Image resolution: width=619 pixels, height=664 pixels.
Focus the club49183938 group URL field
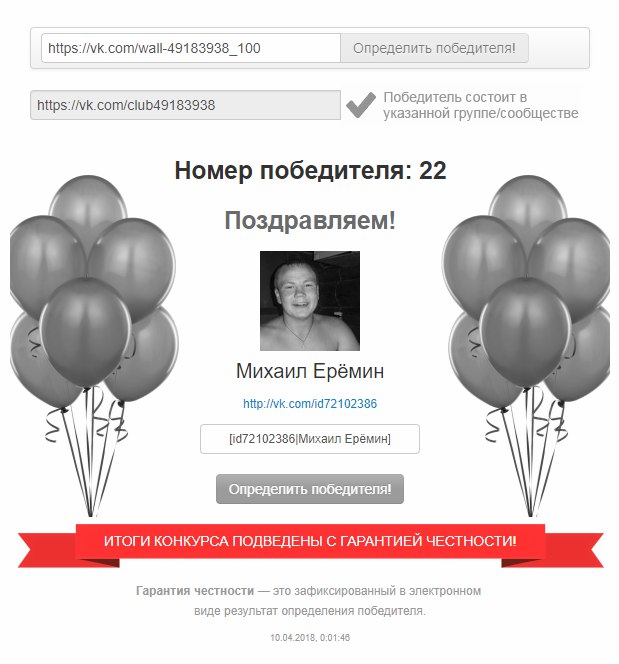click(x=185, y=105)
